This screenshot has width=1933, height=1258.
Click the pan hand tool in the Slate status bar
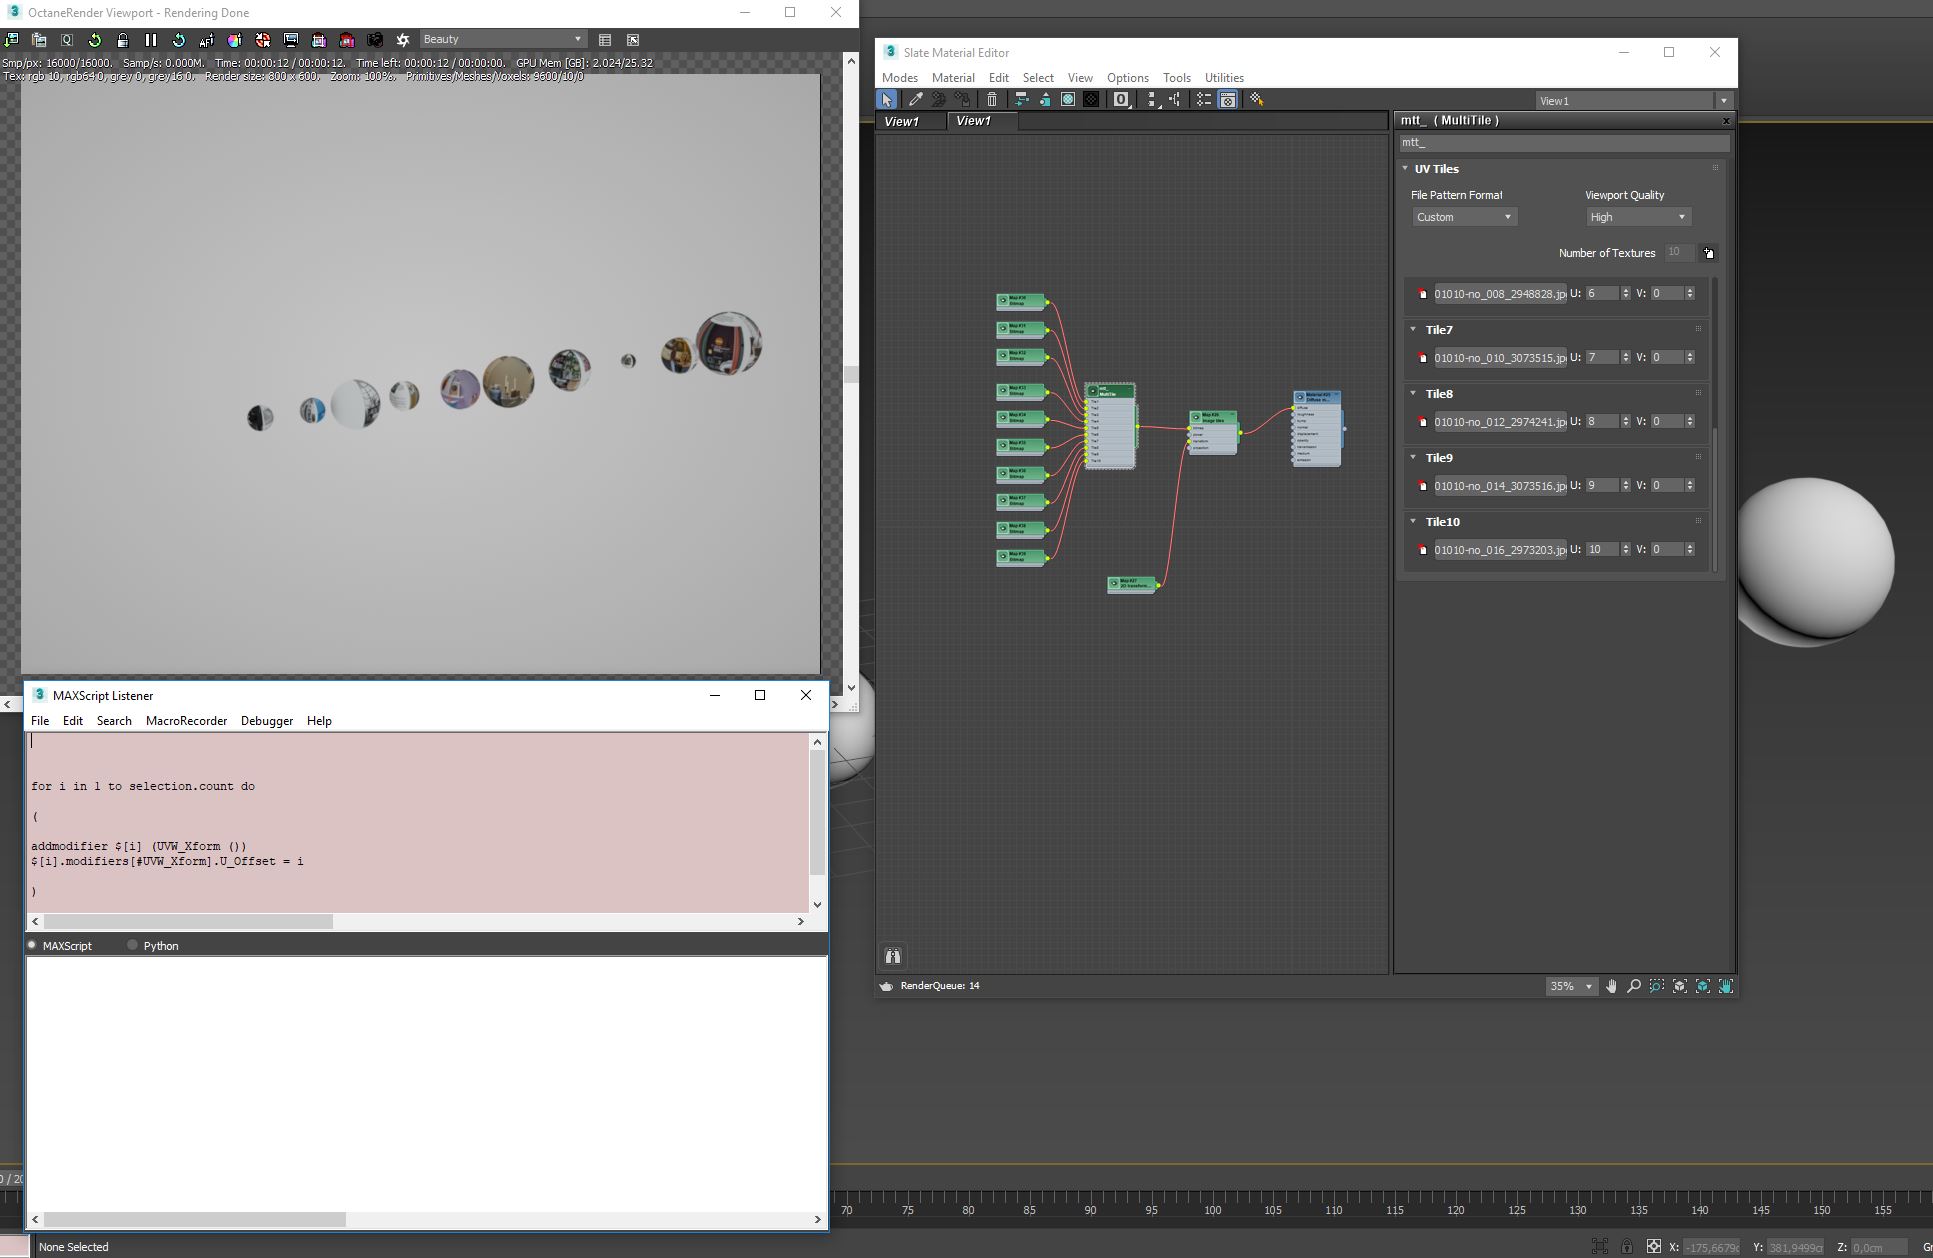click(1611, 986)
